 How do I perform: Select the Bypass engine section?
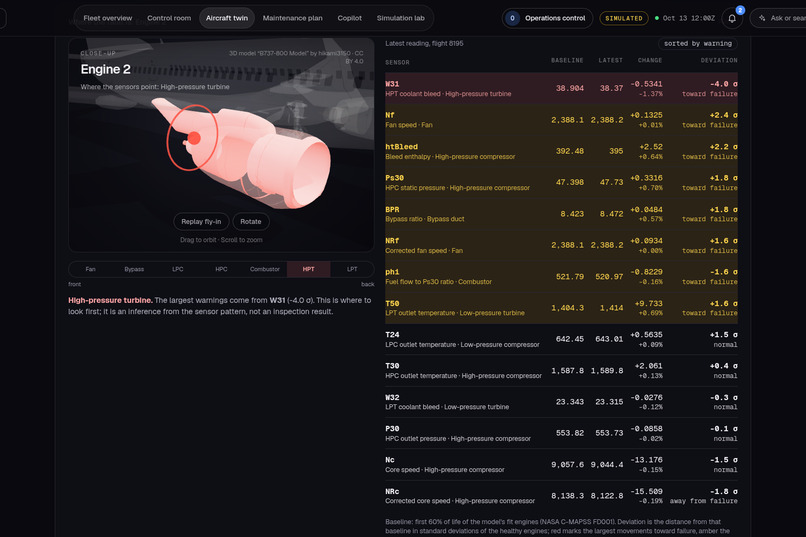pyautogui.click(x=134, y=269)
